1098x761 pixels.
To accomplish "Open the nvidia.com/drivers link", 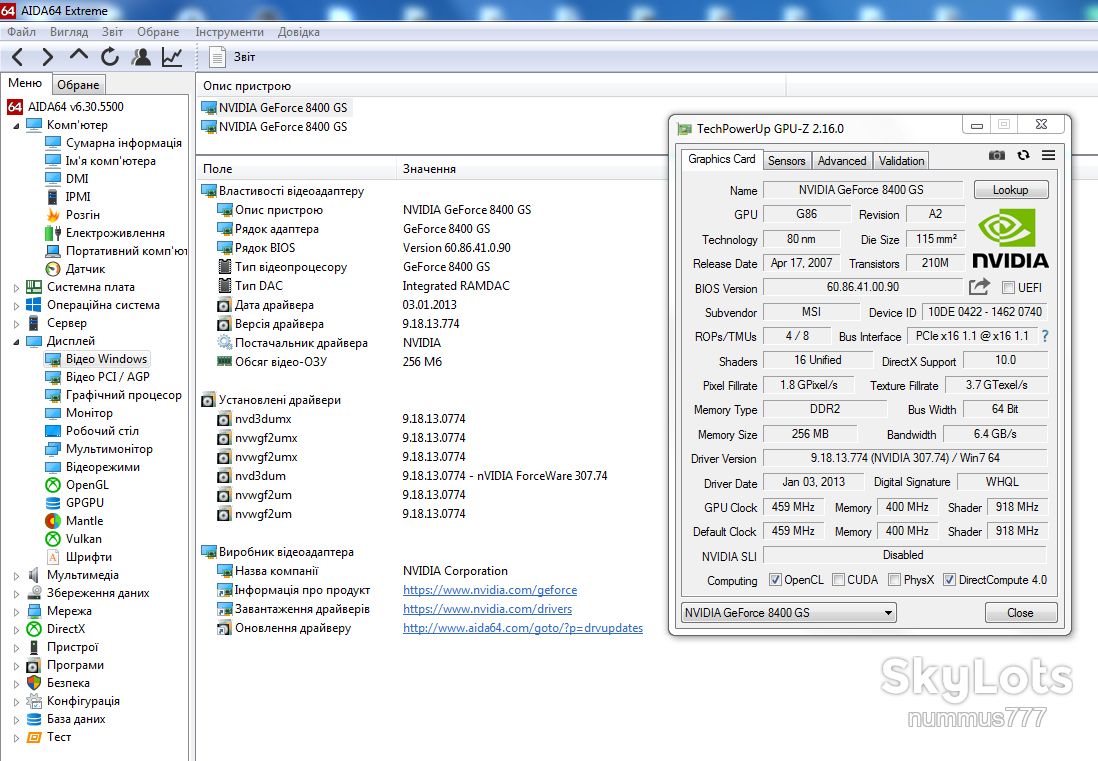I will (x=487, y=609).
